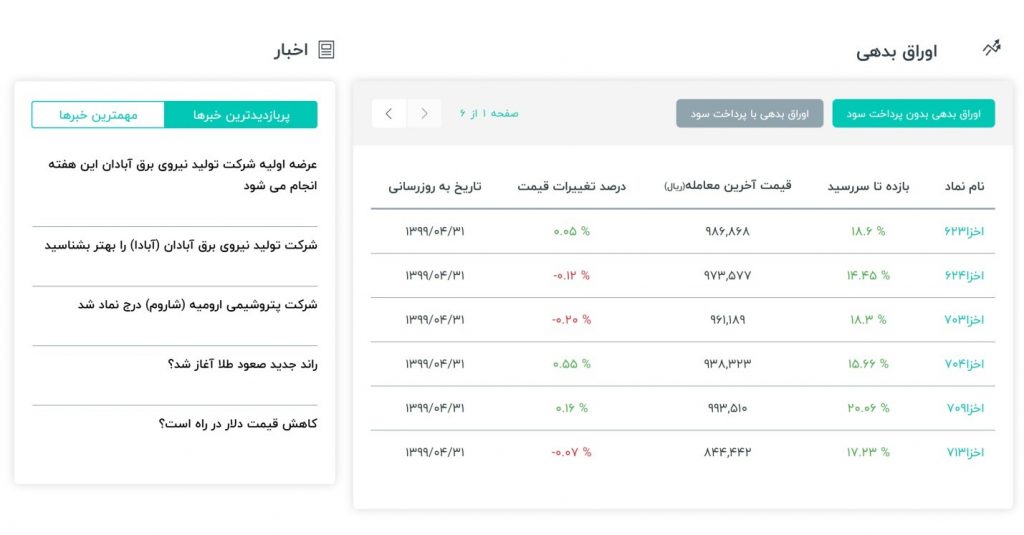Click the news newspaper icon beside اخبار
This screenshot has width=1024, height=535.
[x=326, y=50]
